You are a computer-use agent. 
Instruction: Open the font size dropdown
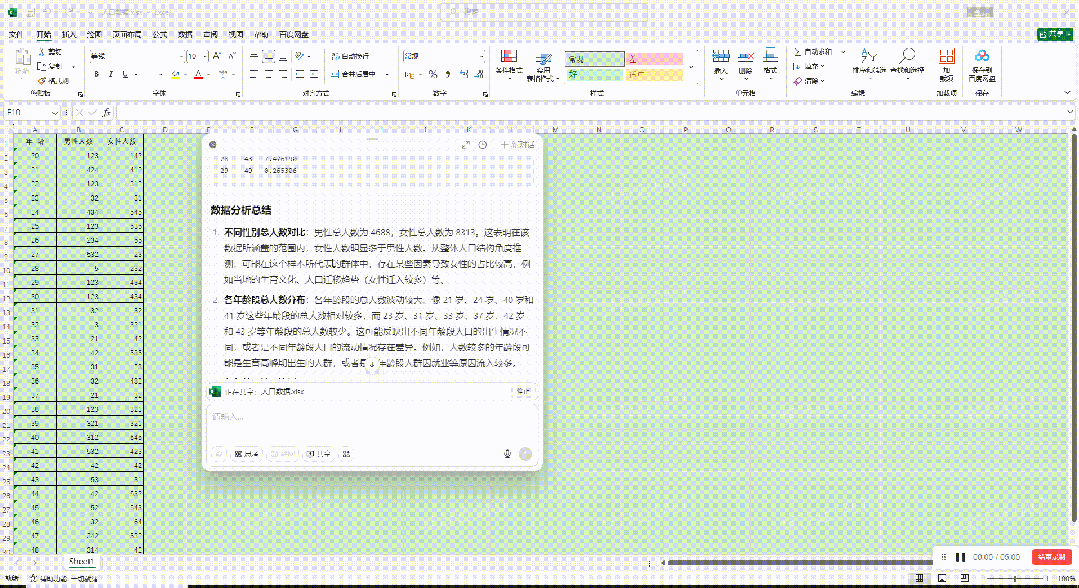[x=206, y=56]
